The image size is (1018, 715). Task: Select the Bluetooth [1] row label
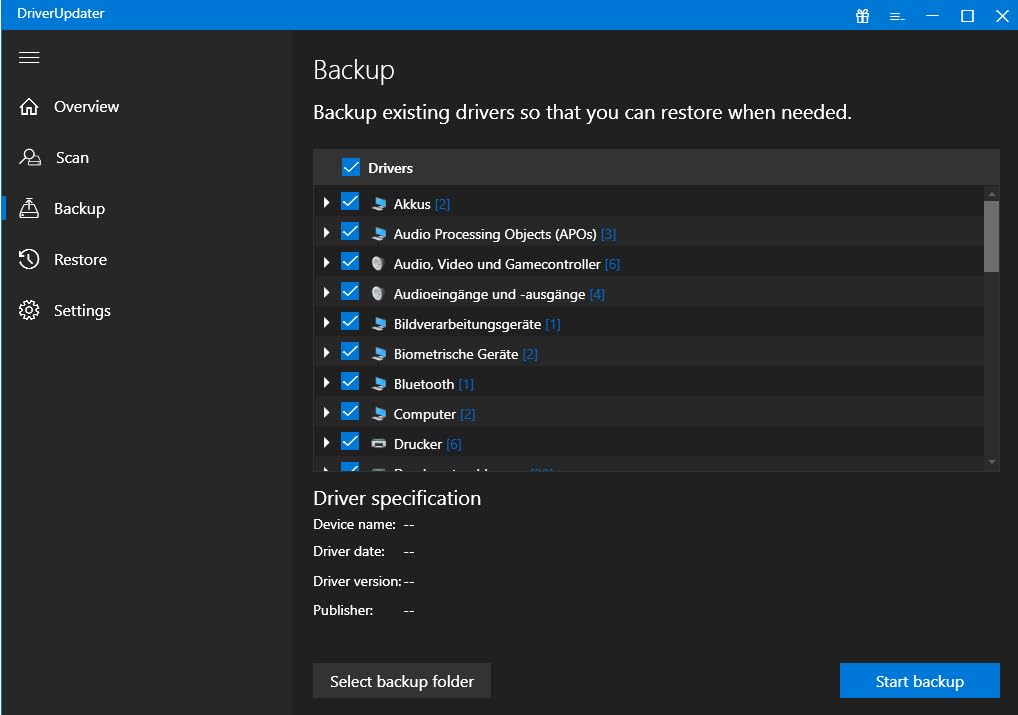(434, 384)
